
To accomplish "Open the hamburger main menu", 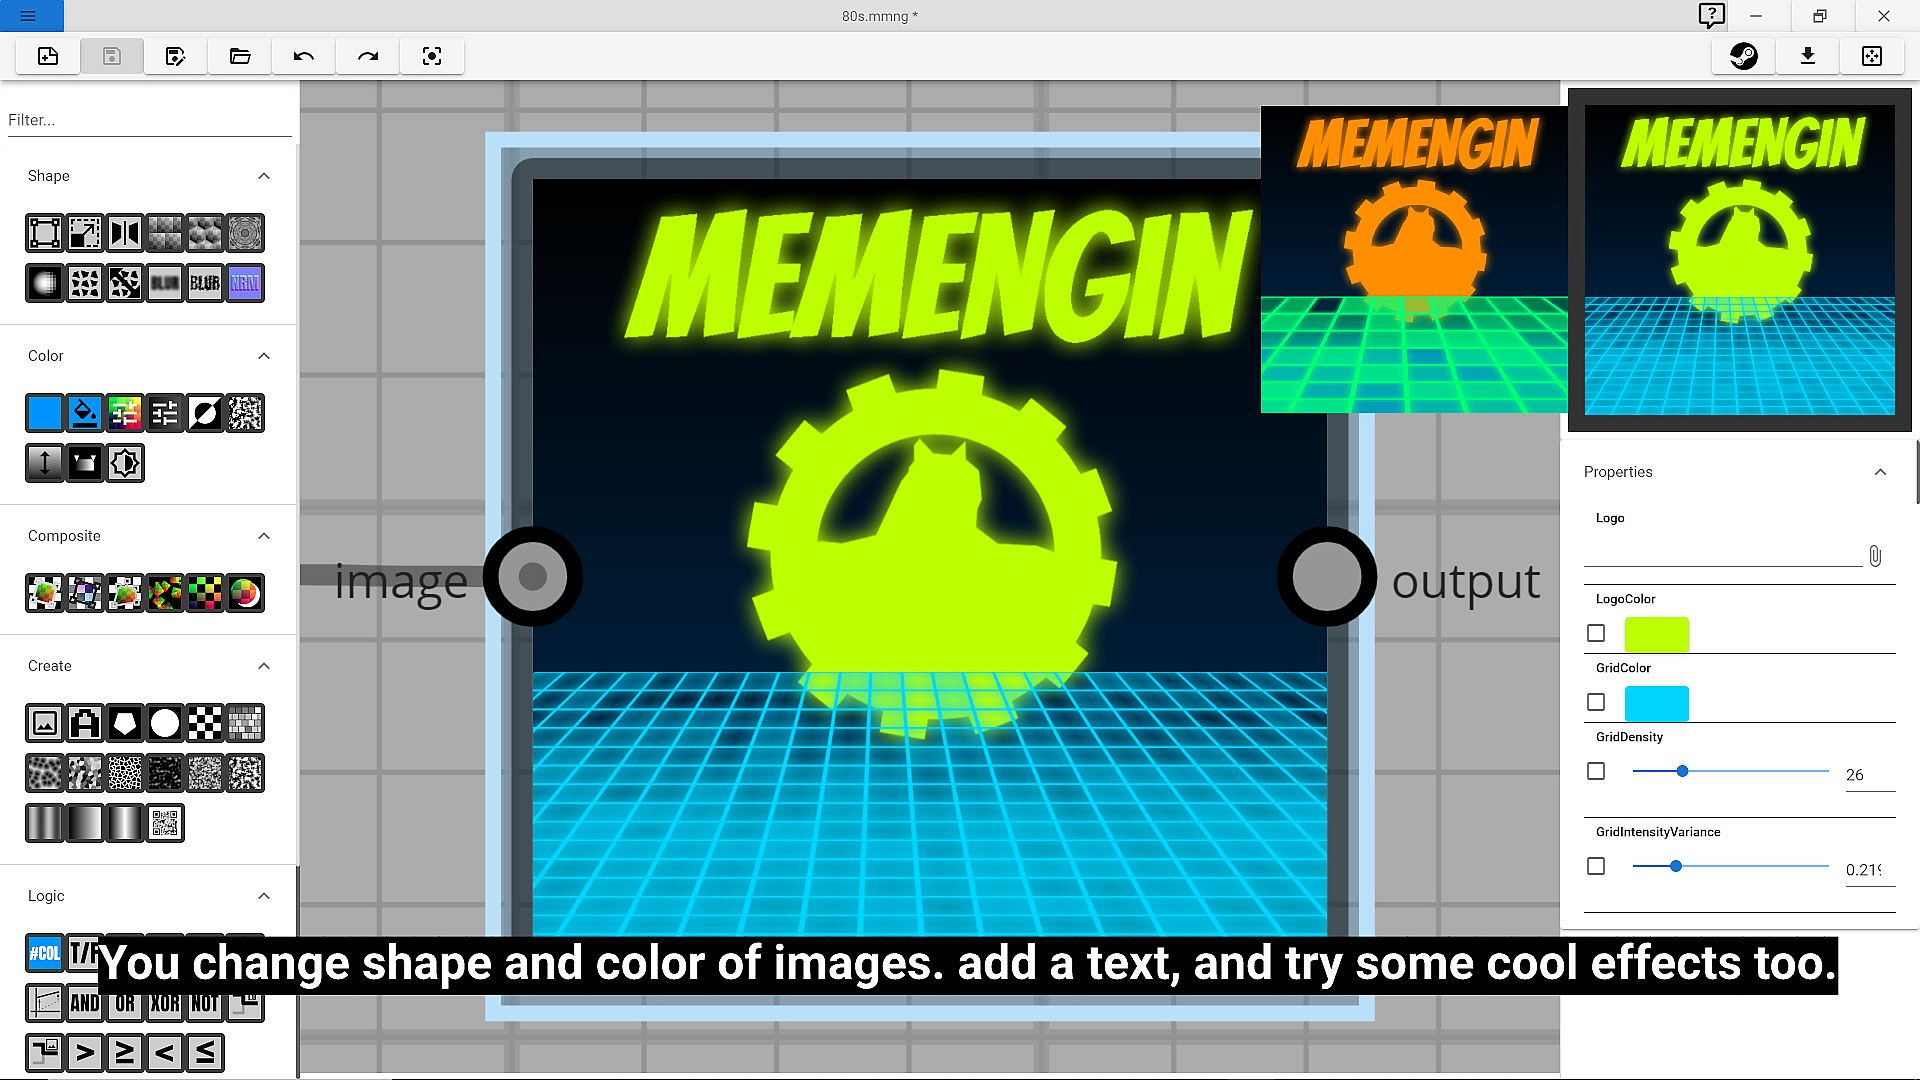I will pyautogui.click(x=28, y=16).
